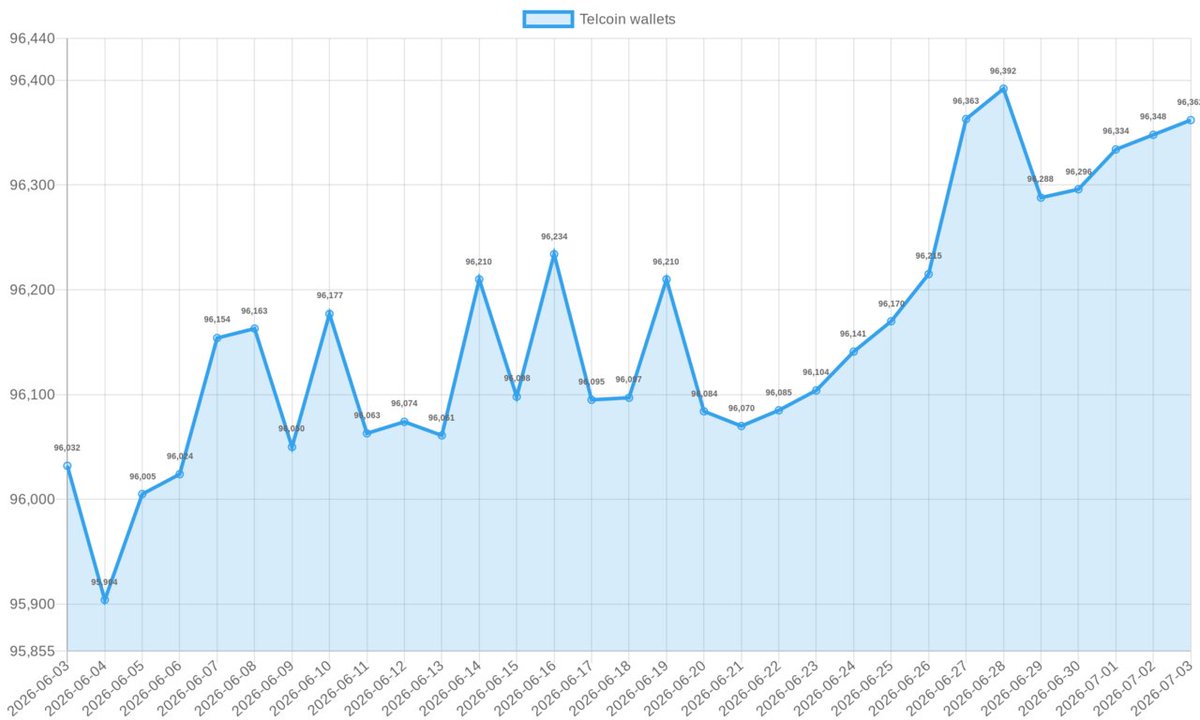Select the data point for 2026-06-24
The width and height of the screenshot is (1200, 720).
pos(853,351)
